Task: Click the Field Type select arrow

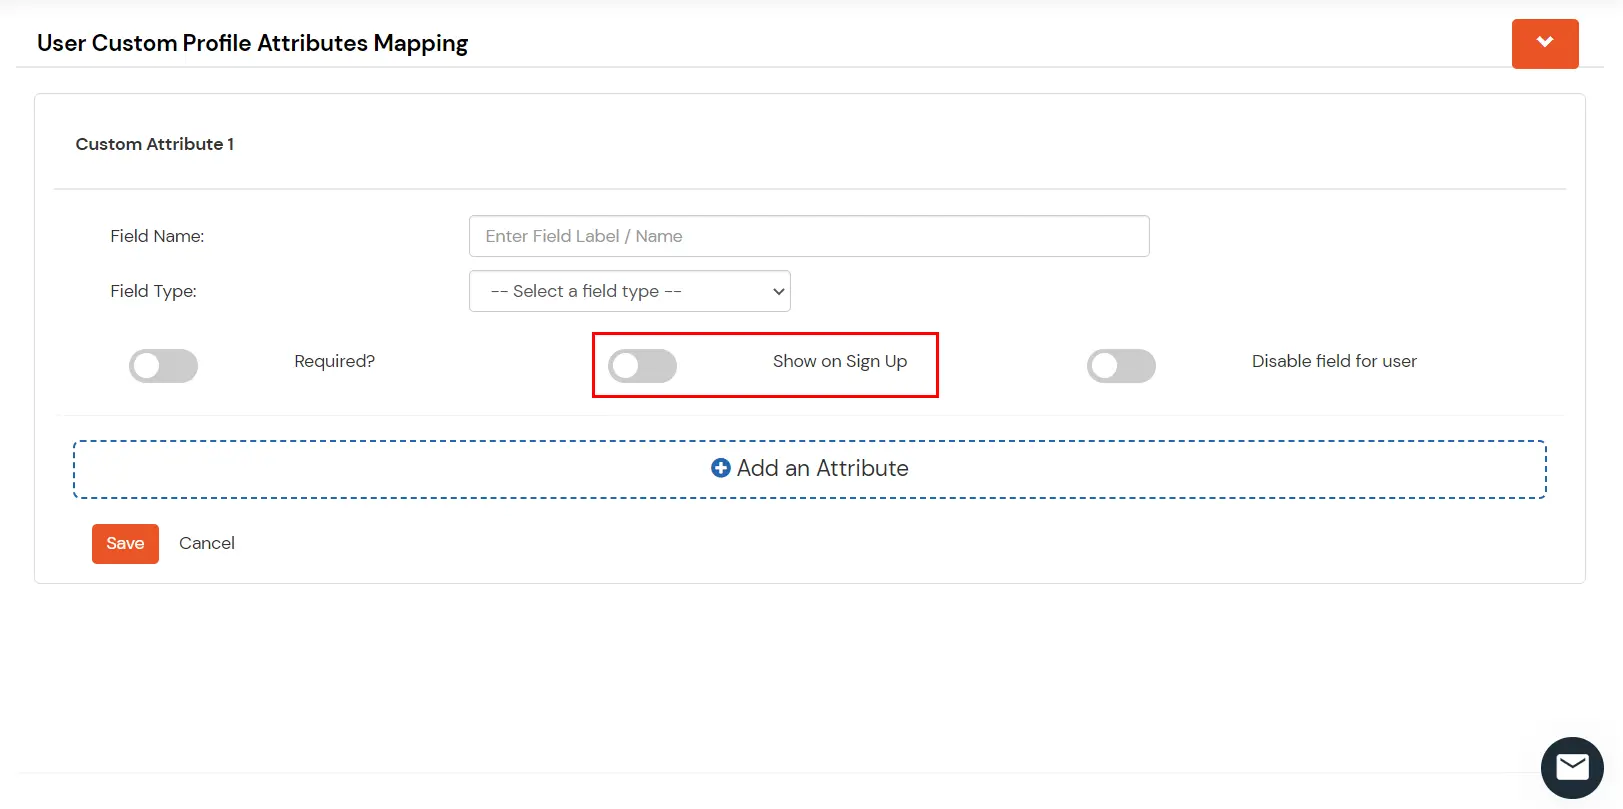Action: coord(778,292)
